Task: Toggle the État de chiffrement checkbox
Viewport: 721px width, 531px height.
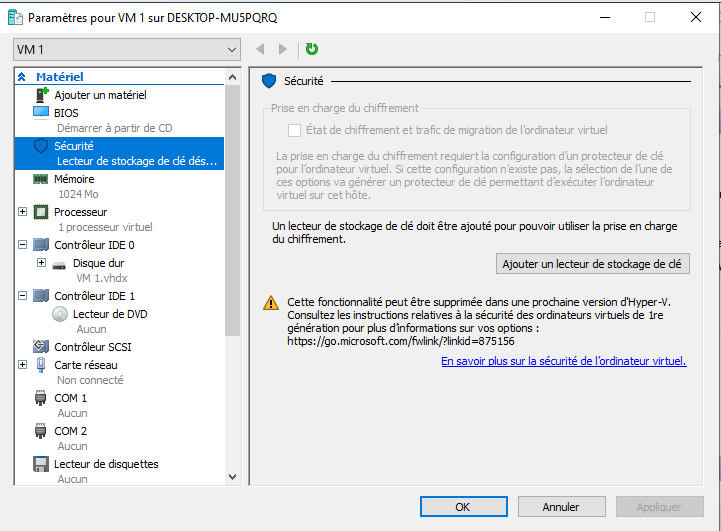Action: point(294,130)
